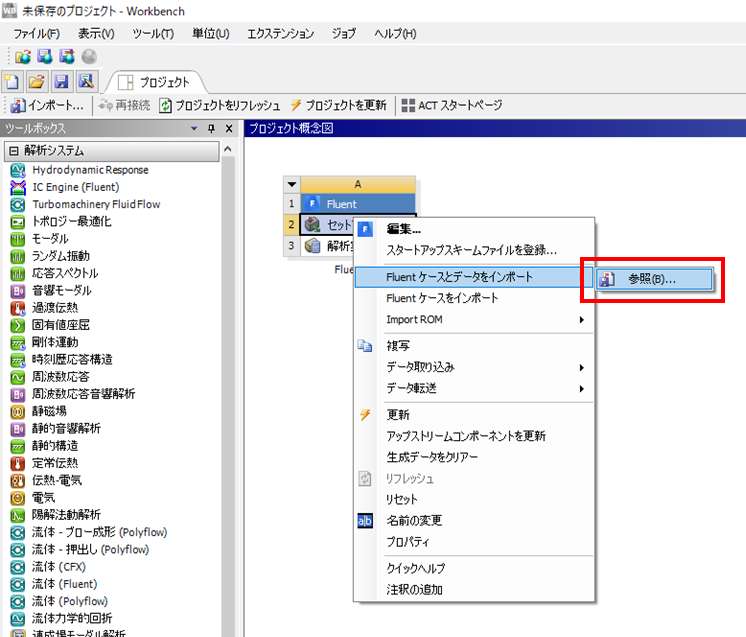
Task: Open the Tools (ツール) menu
Action: click(153, 34)
